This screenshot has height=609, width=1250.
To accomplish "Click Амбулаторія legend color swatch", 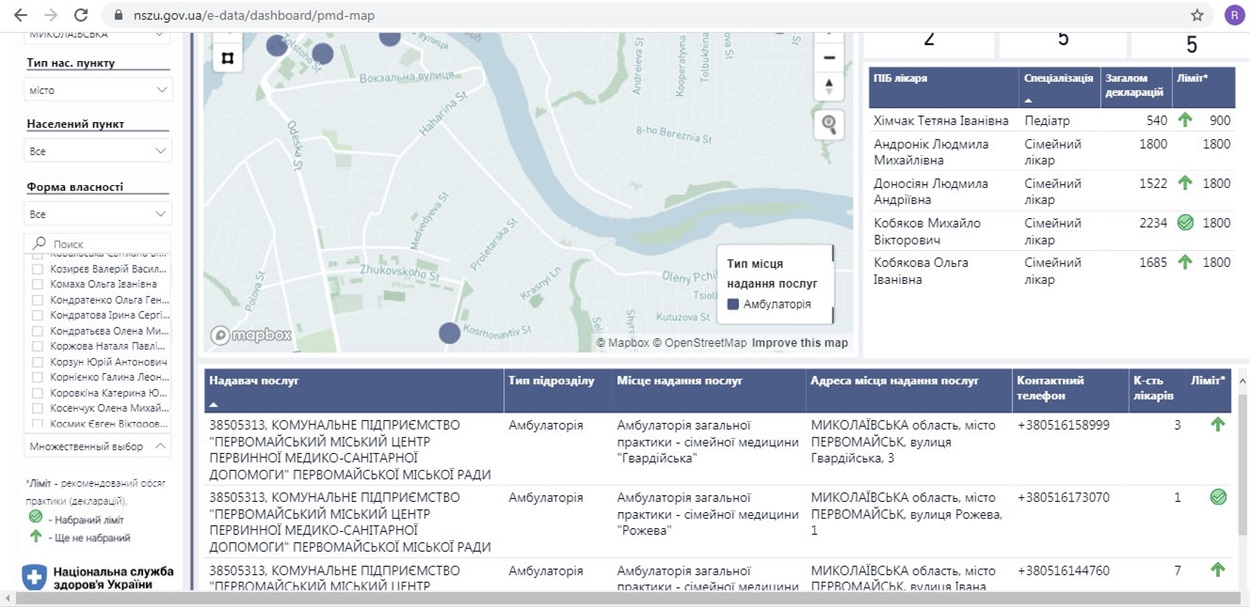I will 733,304.
